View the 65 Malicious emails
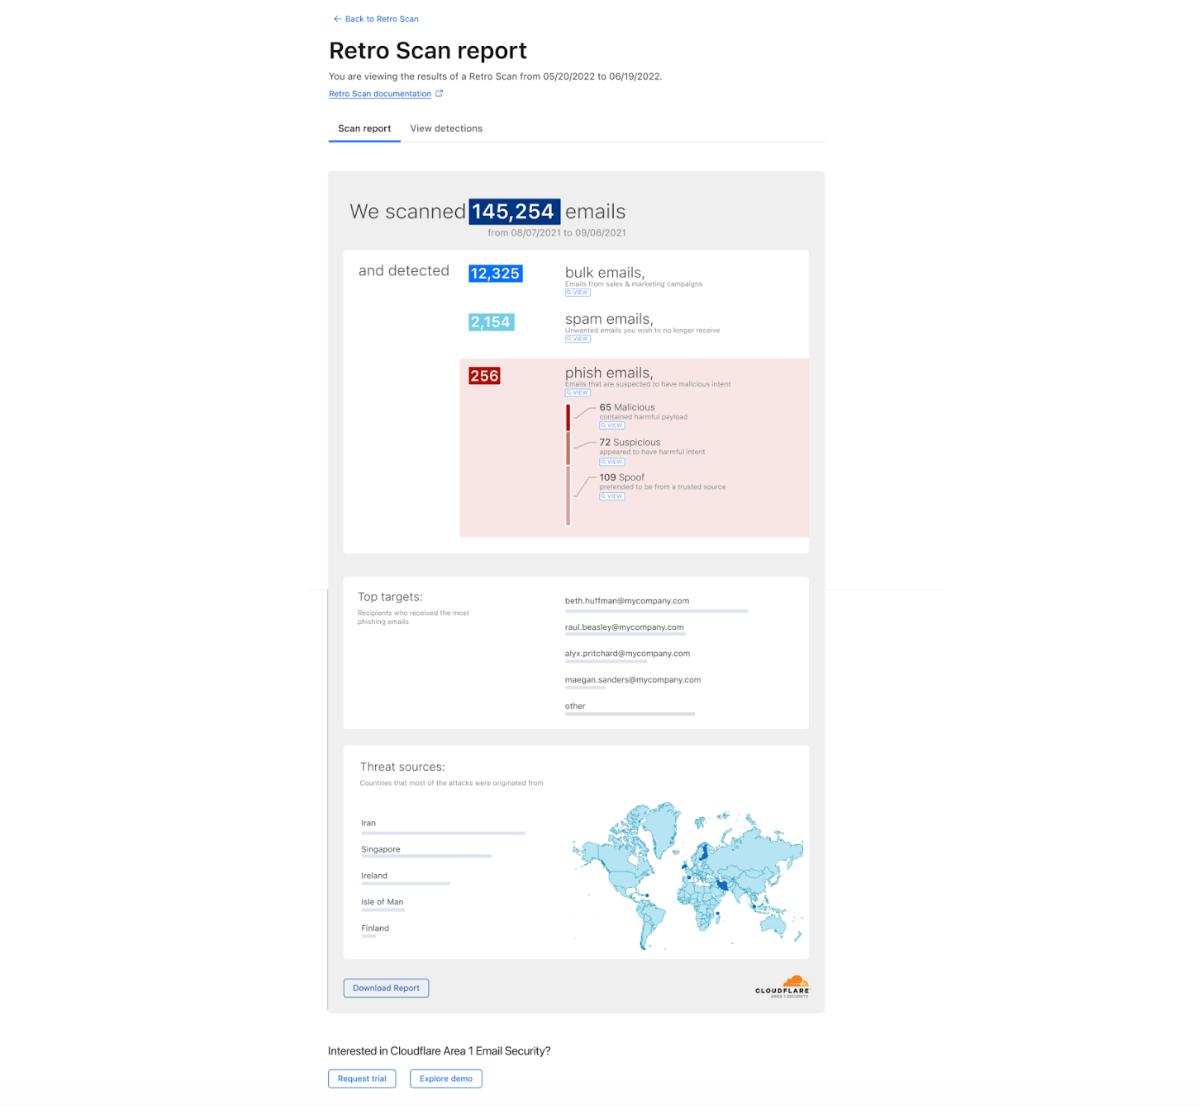The image size is (1200, 1106). [612, 426]
